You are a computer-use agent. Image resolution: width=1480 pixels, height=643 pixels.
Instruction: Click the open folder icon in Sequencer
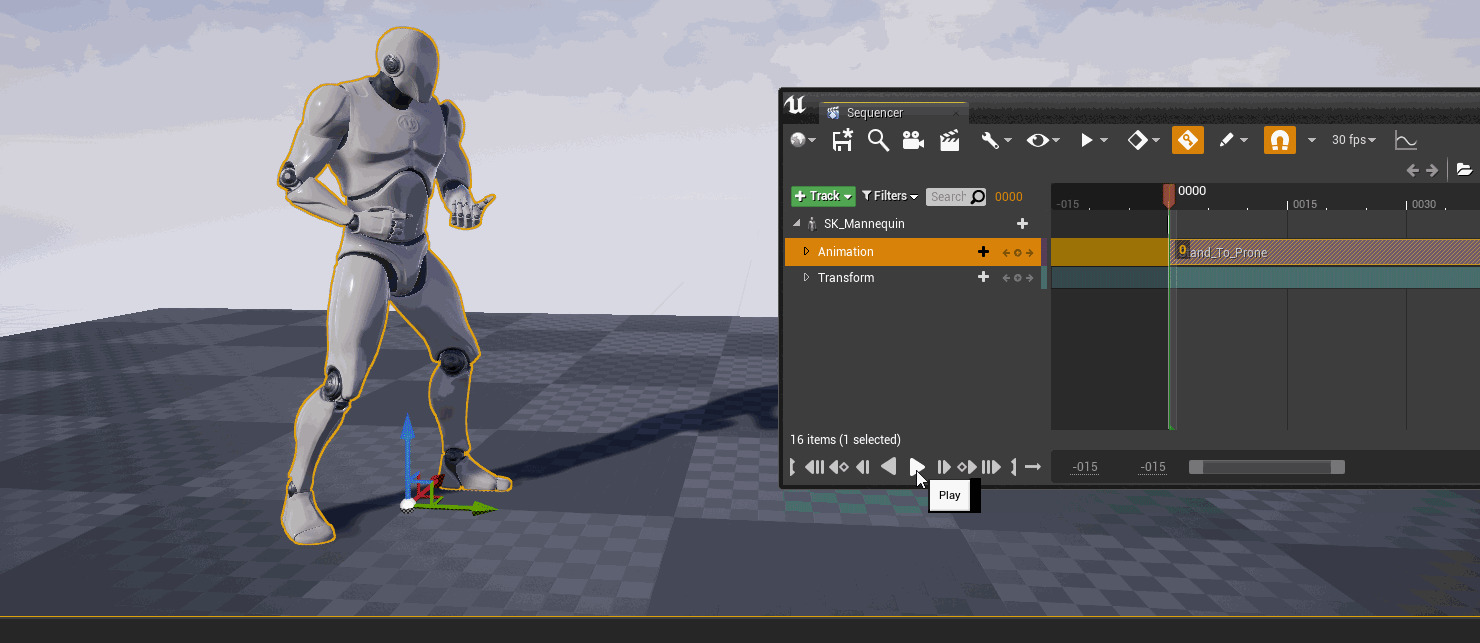[1464, 170]
